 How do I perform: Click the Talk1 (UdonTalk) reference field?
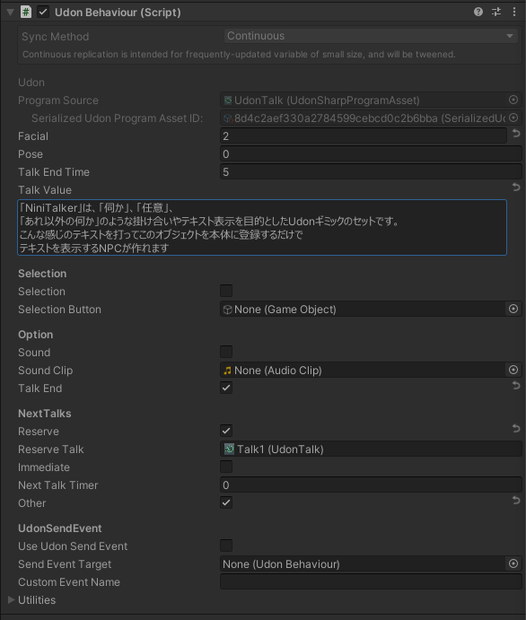tap(371, 449)
